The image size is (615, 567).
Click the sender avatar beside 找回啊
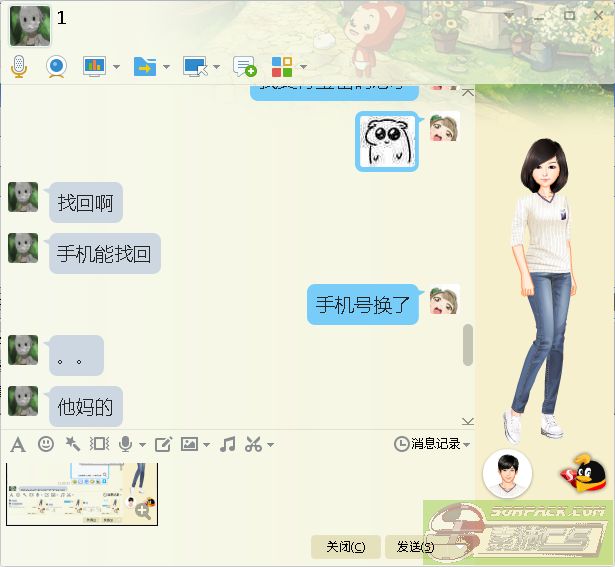(23, 197)
